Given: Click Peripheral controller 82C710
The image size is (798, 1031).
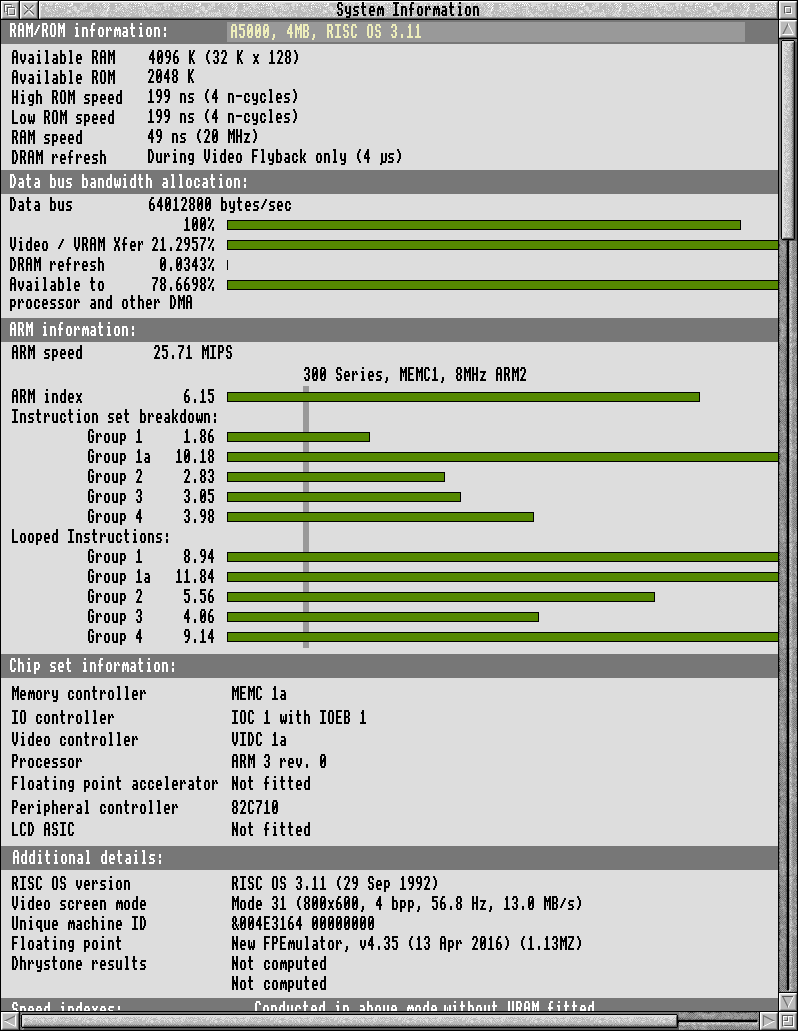Looking at the screenshot, I should coord(254,807).
